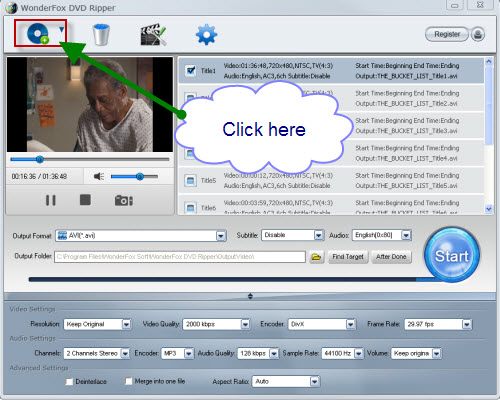Open the Load DVD dropdown arrow
500x400 pixels.
coord(61,30)
